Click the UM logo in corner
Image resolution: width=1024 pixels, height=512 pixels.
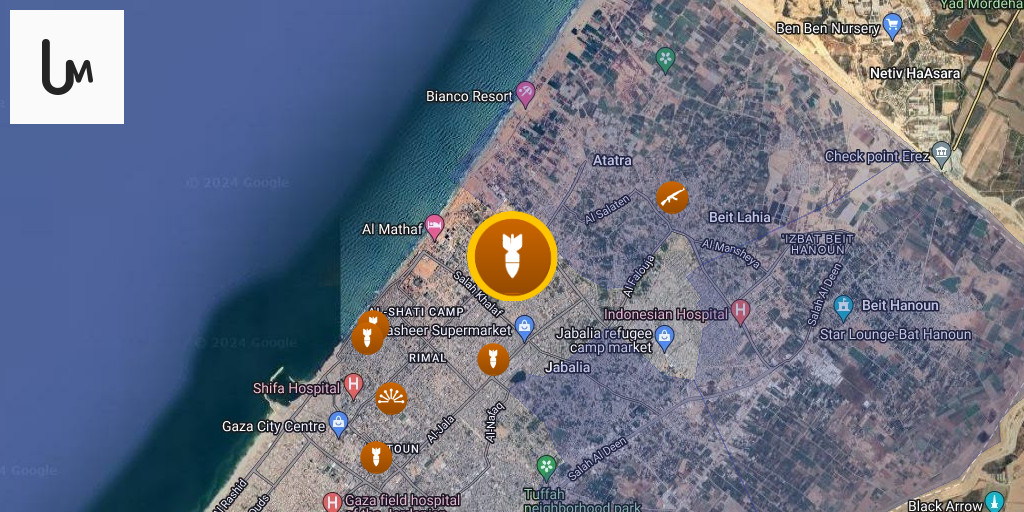(67, 67)
